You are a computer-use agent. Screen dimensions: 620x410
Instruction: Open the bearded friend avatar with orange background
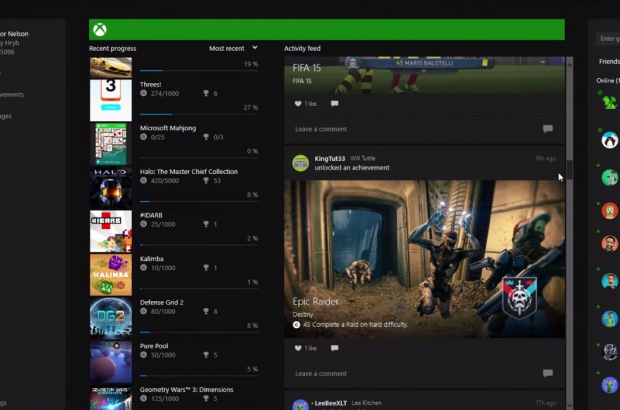(609, 243)
